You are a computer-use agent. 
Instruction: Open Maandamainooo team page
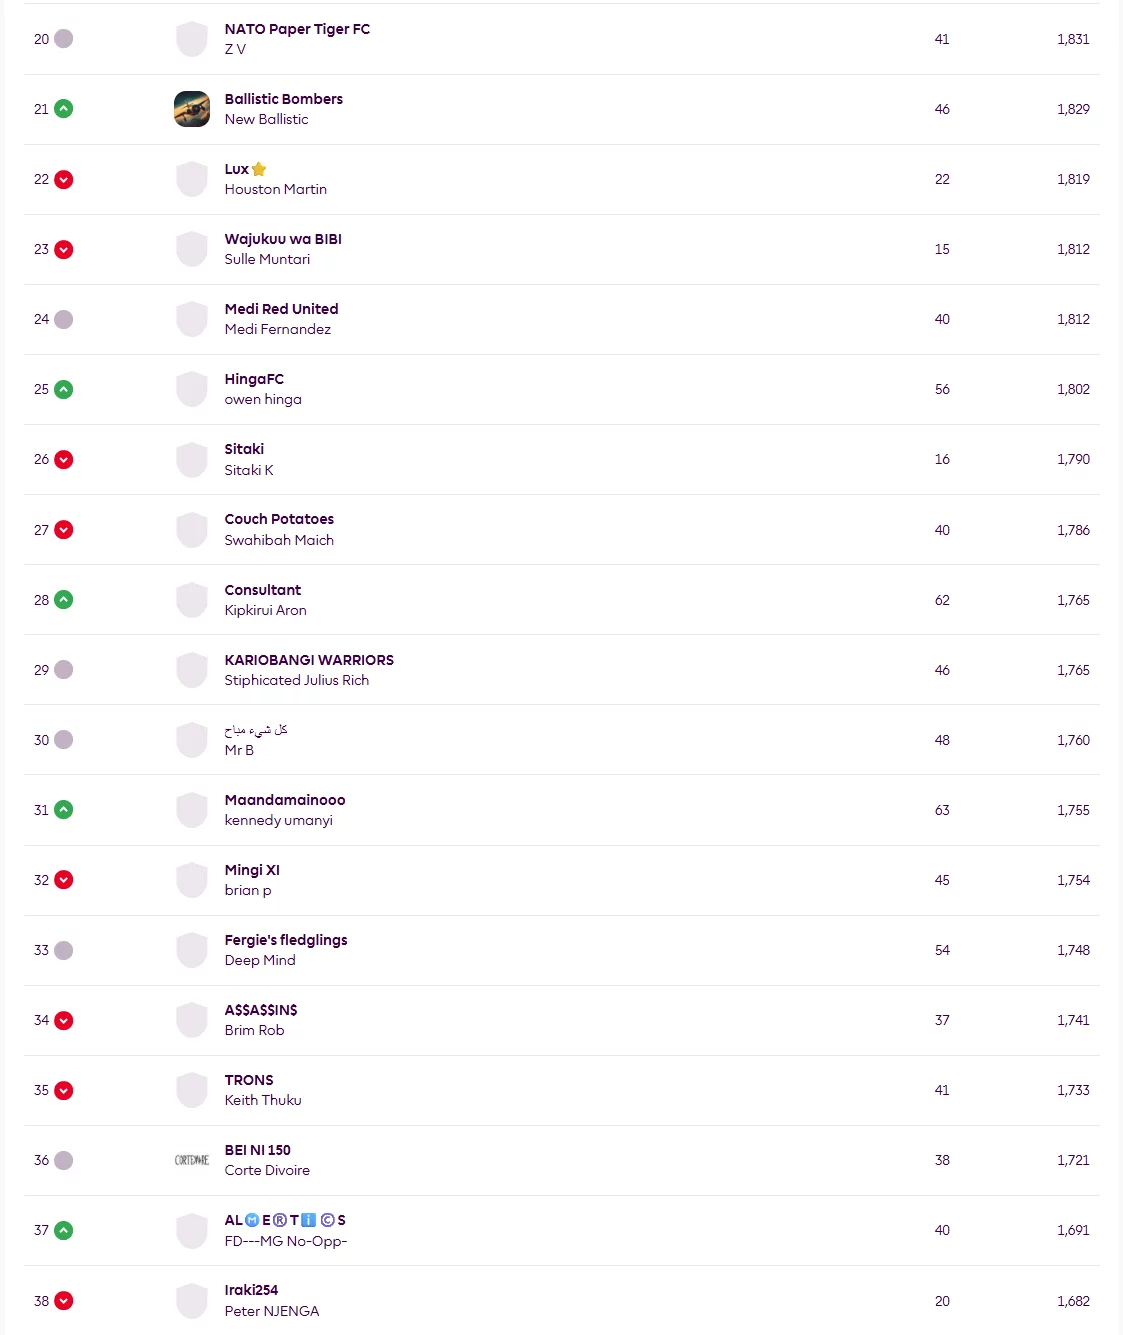click(x=285, y=800)
